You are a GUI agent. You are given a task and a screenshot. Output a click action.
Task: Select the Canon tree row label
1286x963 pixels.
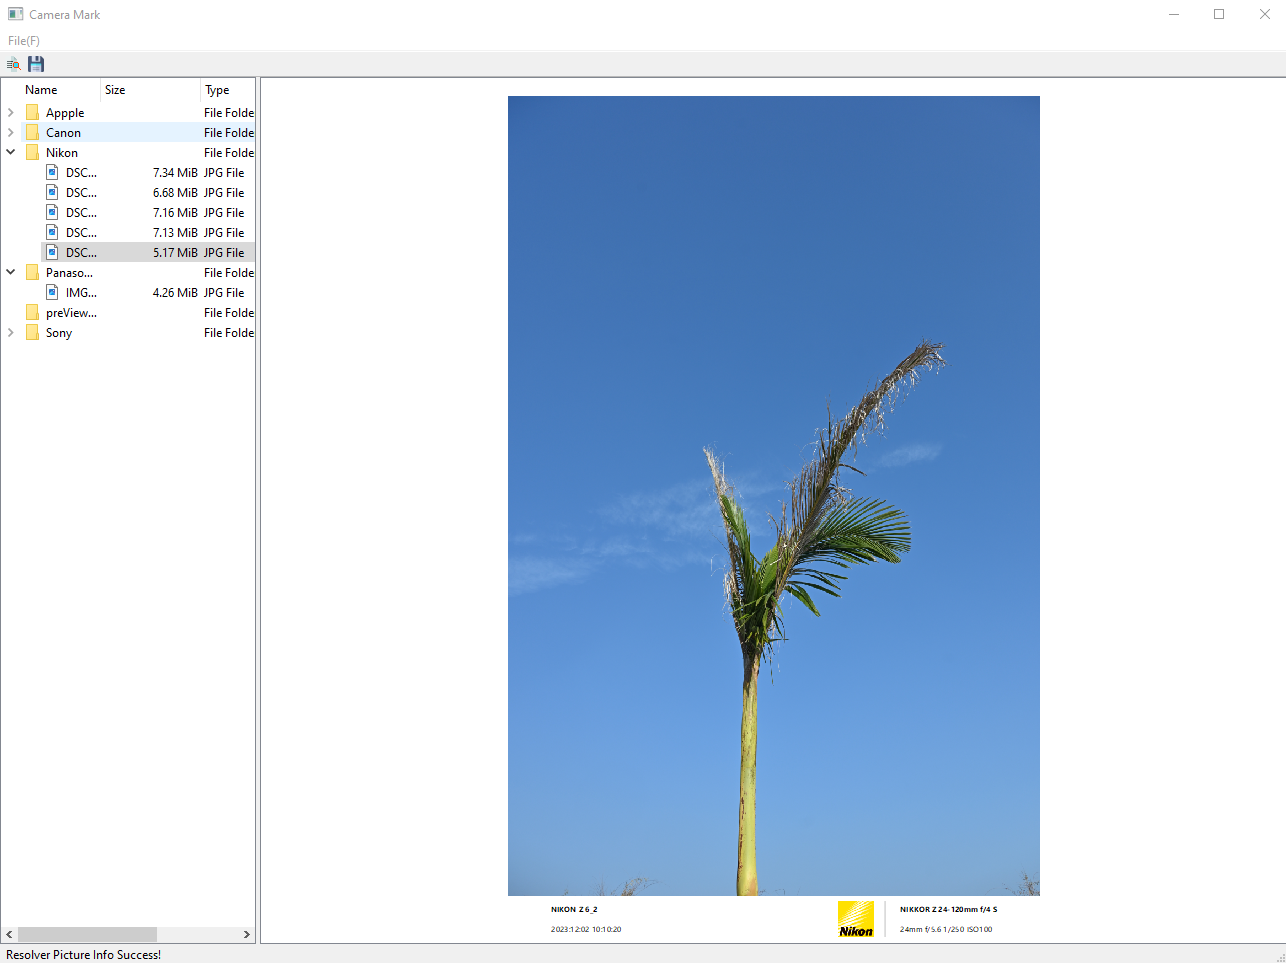click(x=63, y=133)
